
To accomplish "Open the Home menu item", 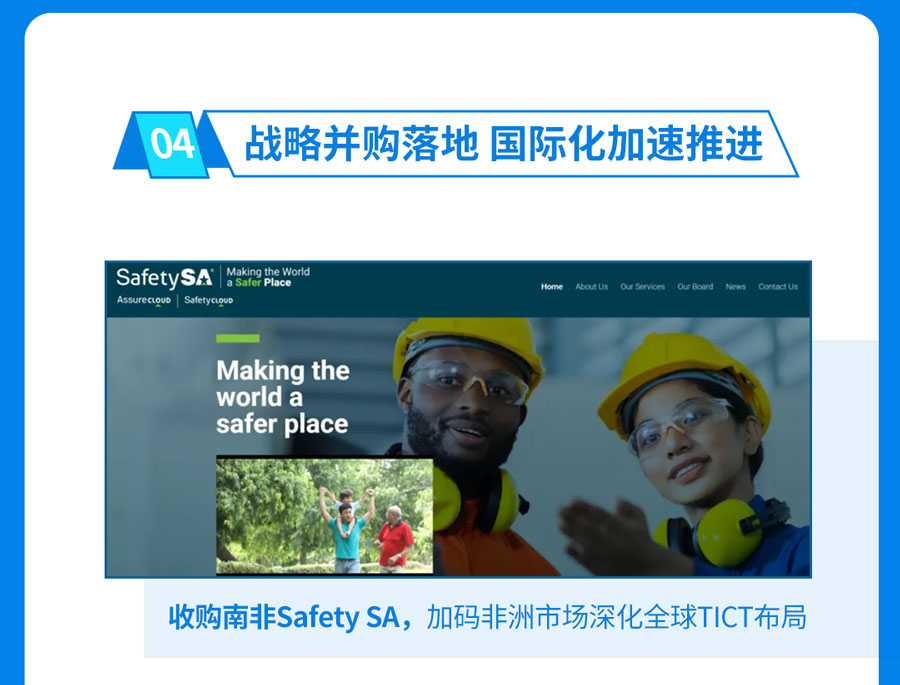I will [552, 287].
